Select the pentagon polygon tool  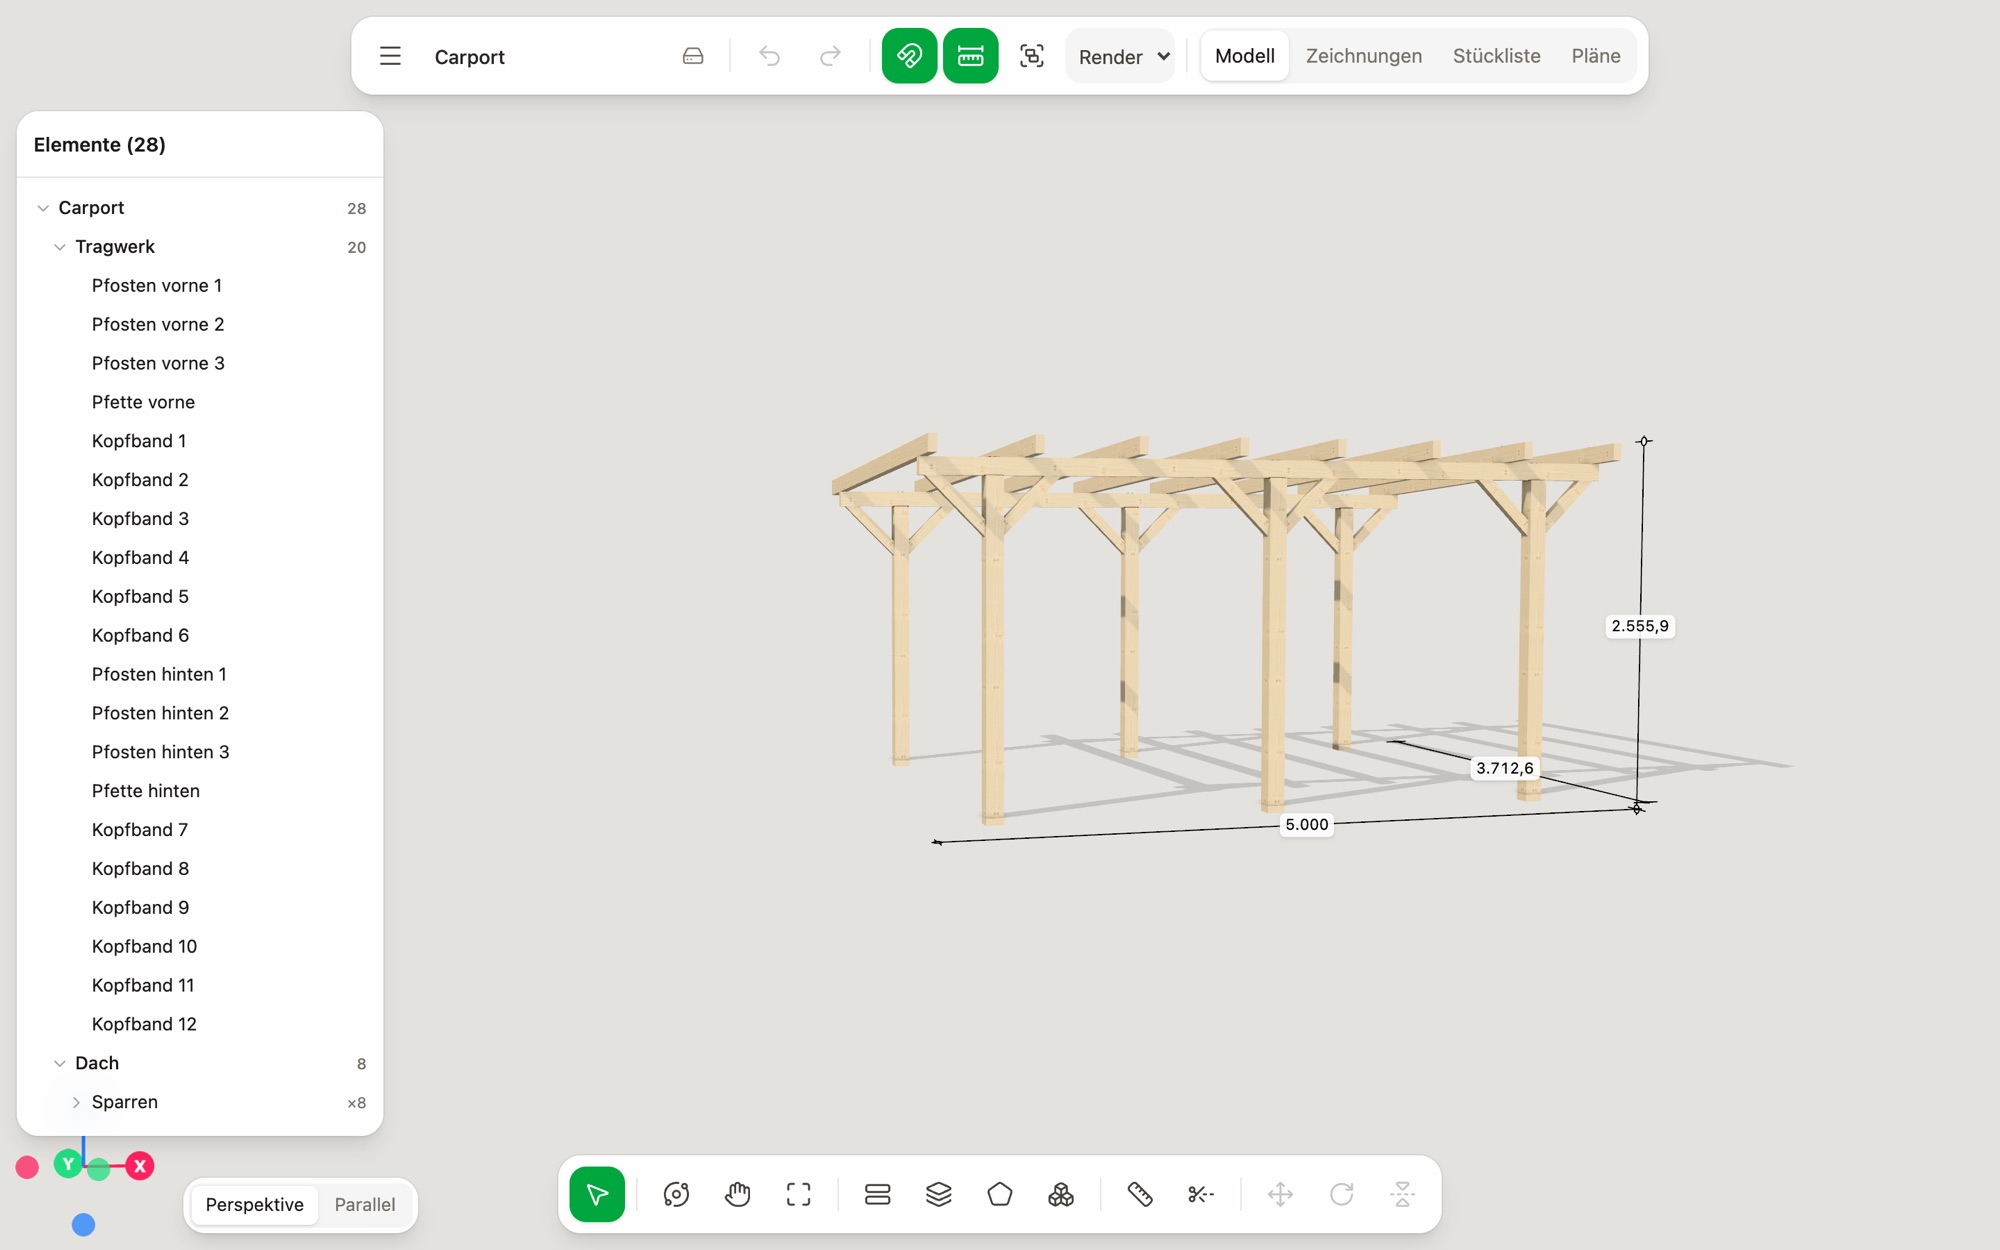(1000, 1194)
